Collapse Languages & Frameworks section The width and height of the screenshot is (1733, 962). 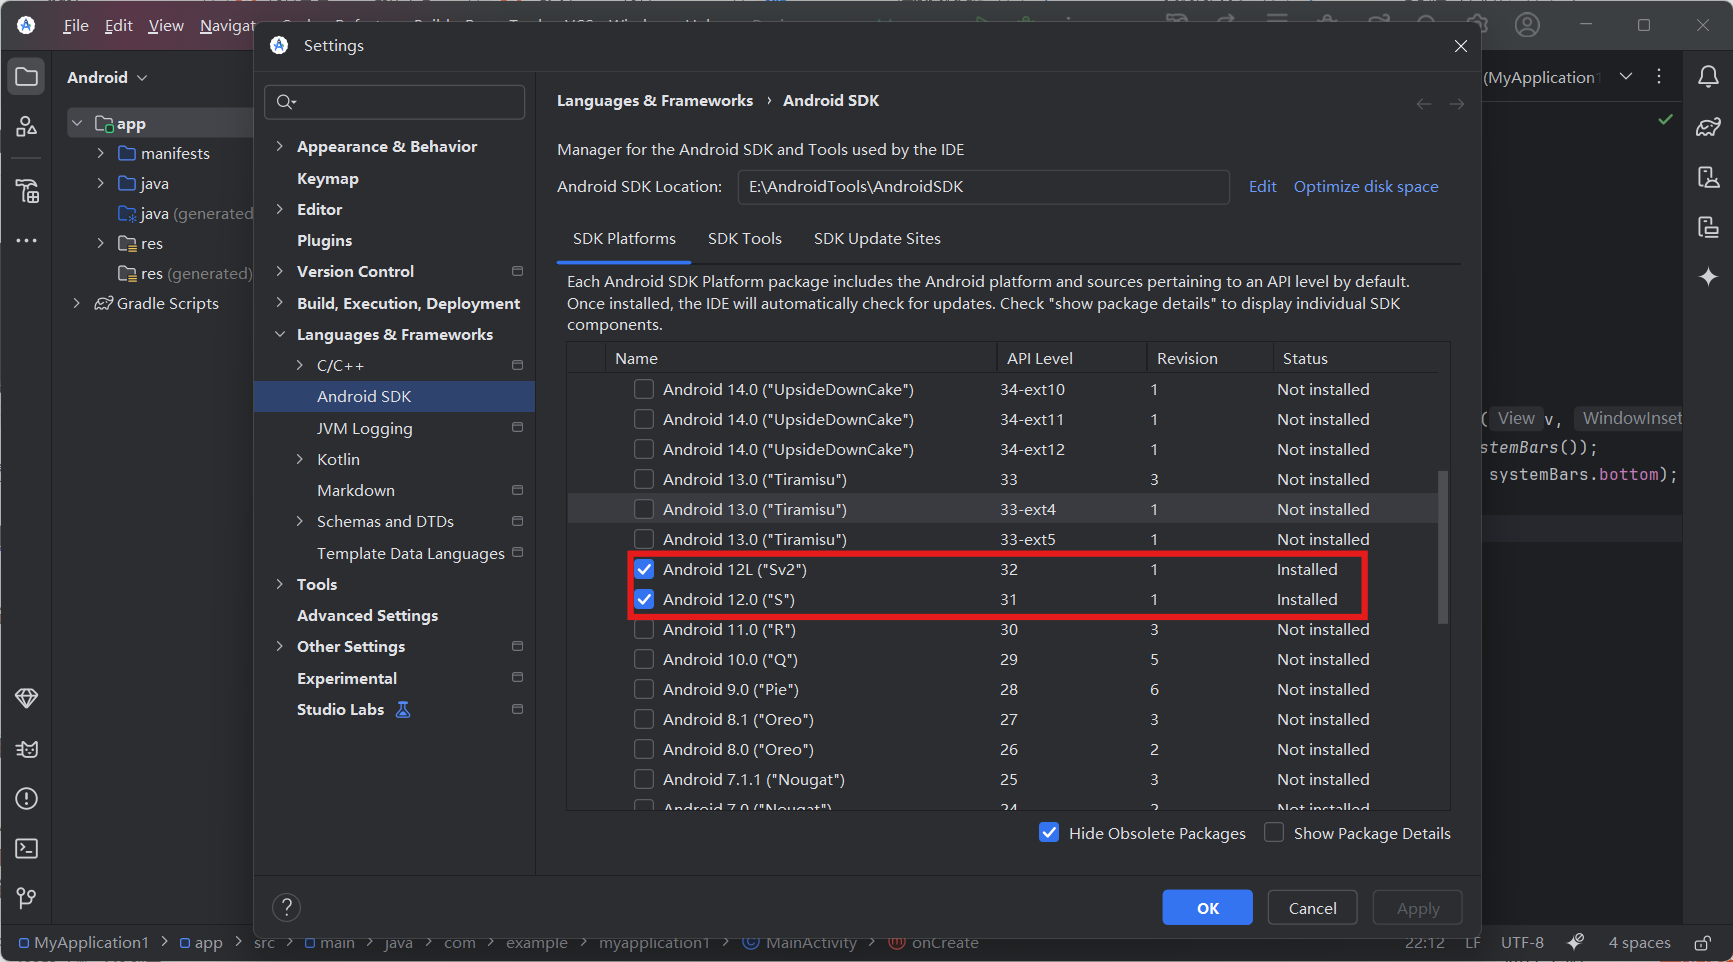click(x=280, y=334)
